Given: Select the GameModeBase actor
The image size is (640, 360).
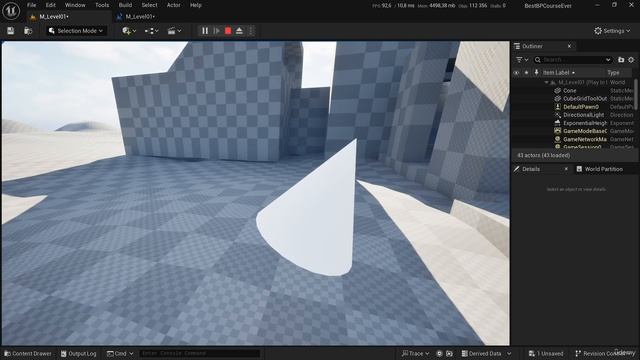Looking at the screenshot, I should (x=585, y=131).
